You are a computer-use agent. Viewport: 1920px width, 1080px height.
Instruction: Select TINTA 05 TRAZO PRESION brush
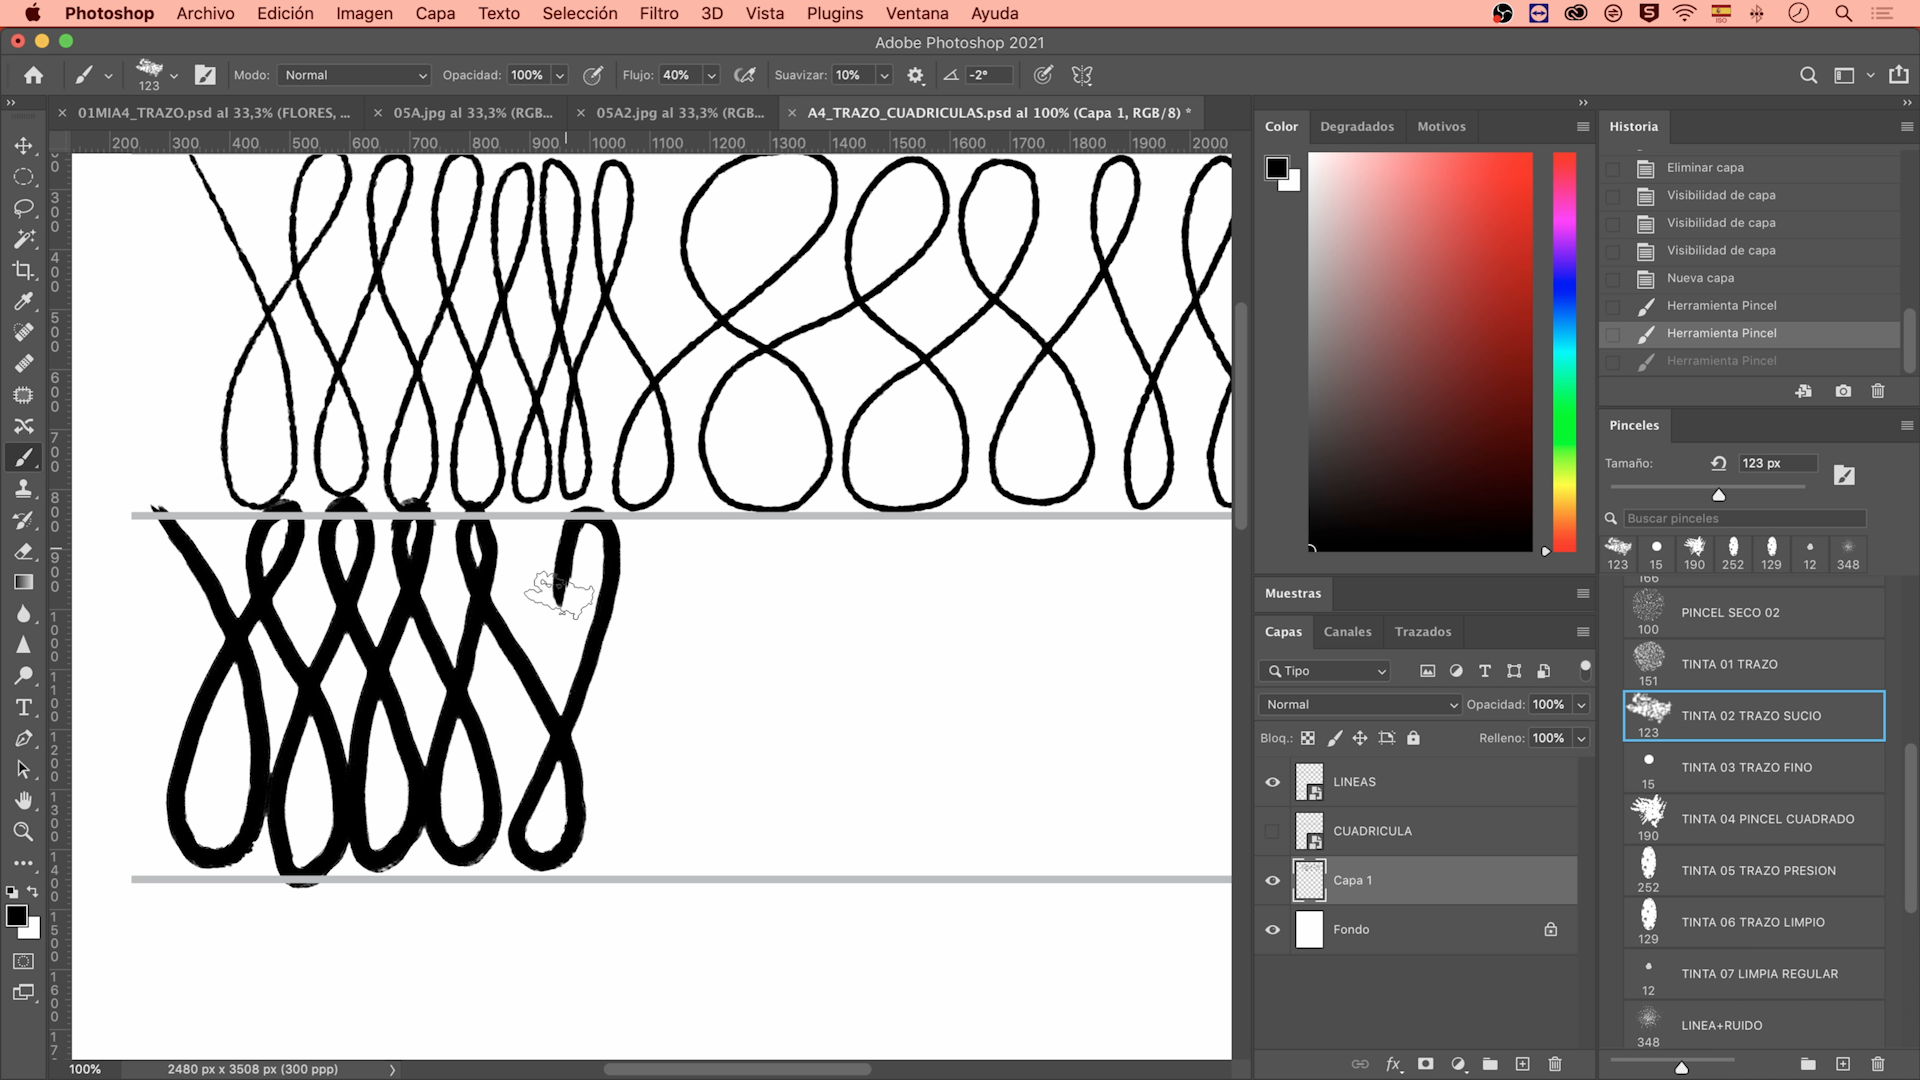[x=1757, y=871]
